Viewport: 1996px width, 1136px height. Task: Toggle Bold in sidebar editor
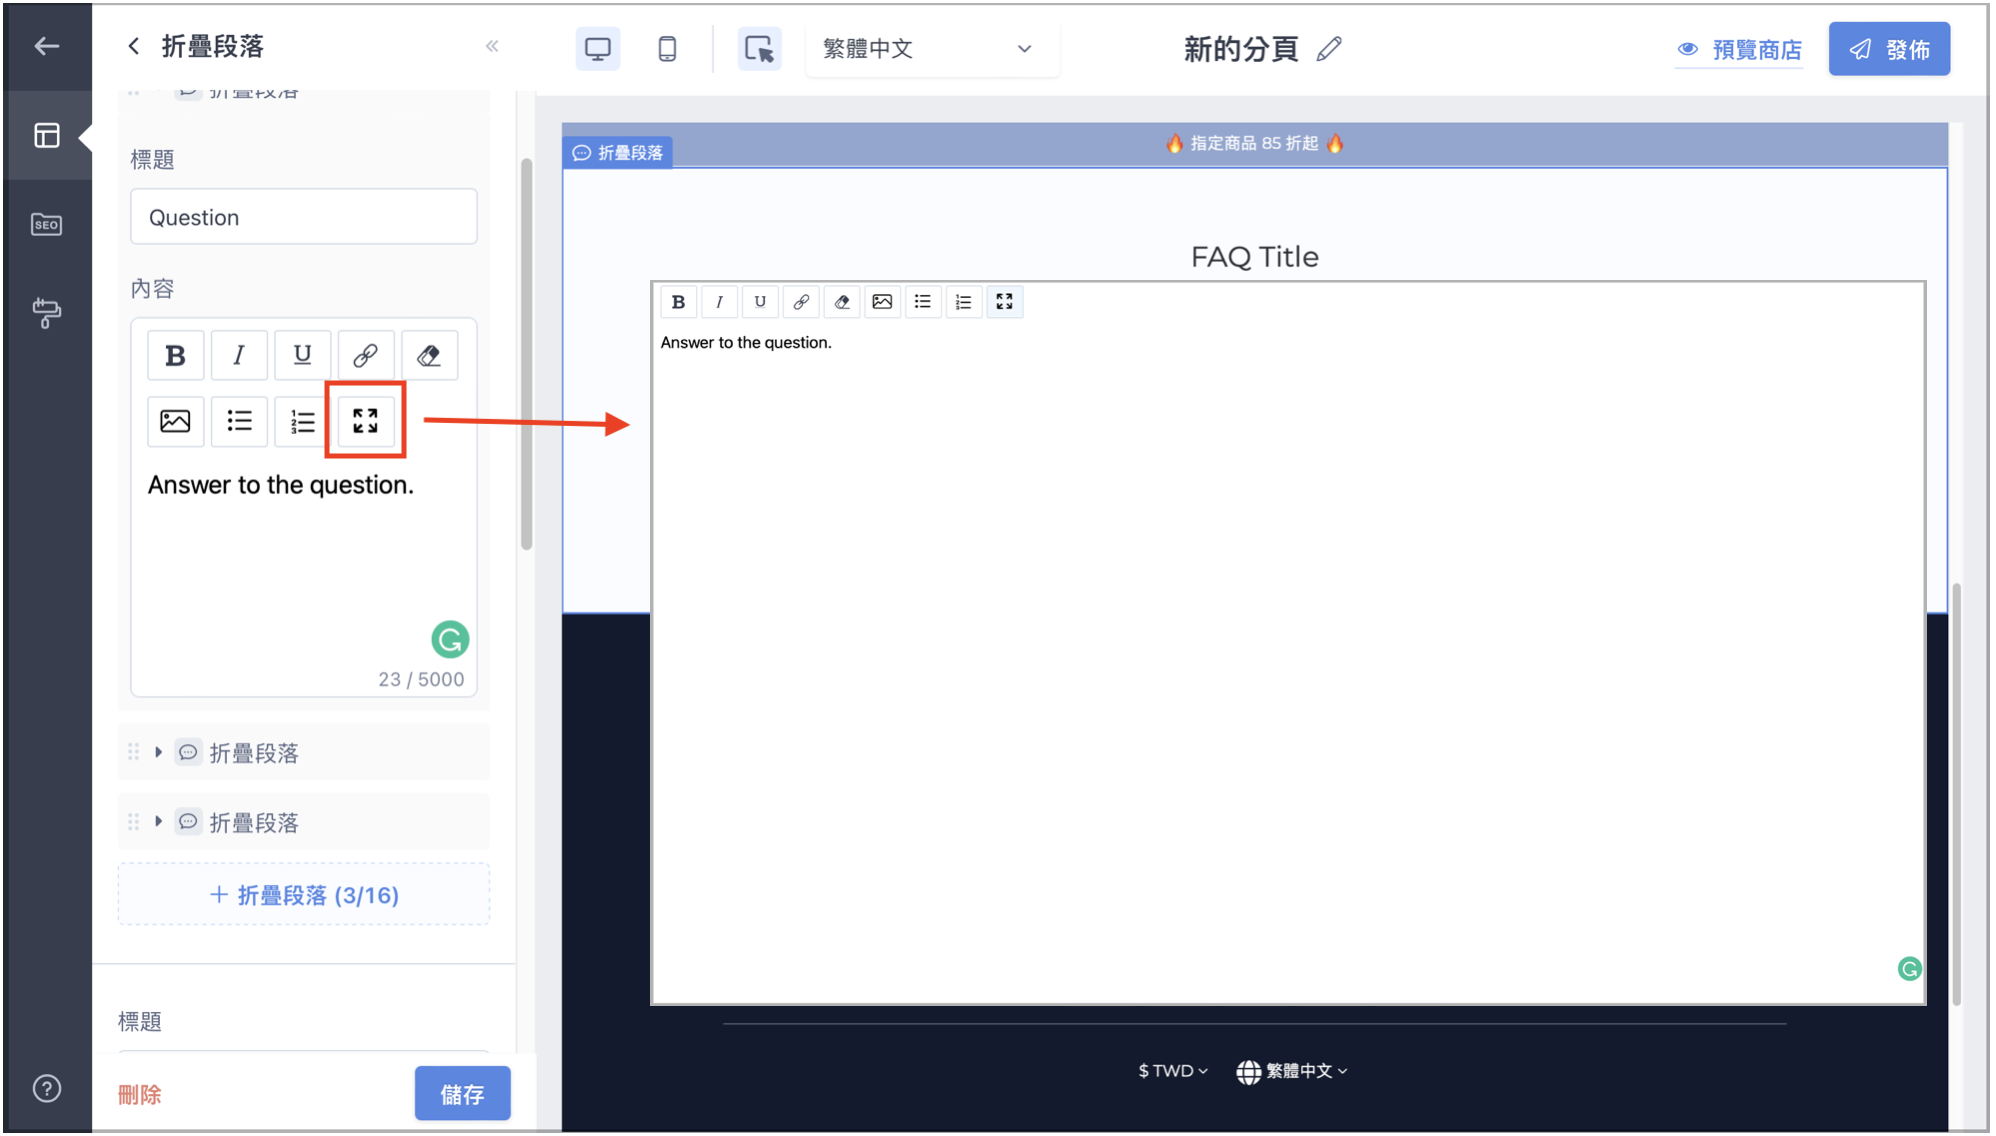pos(175,355)
